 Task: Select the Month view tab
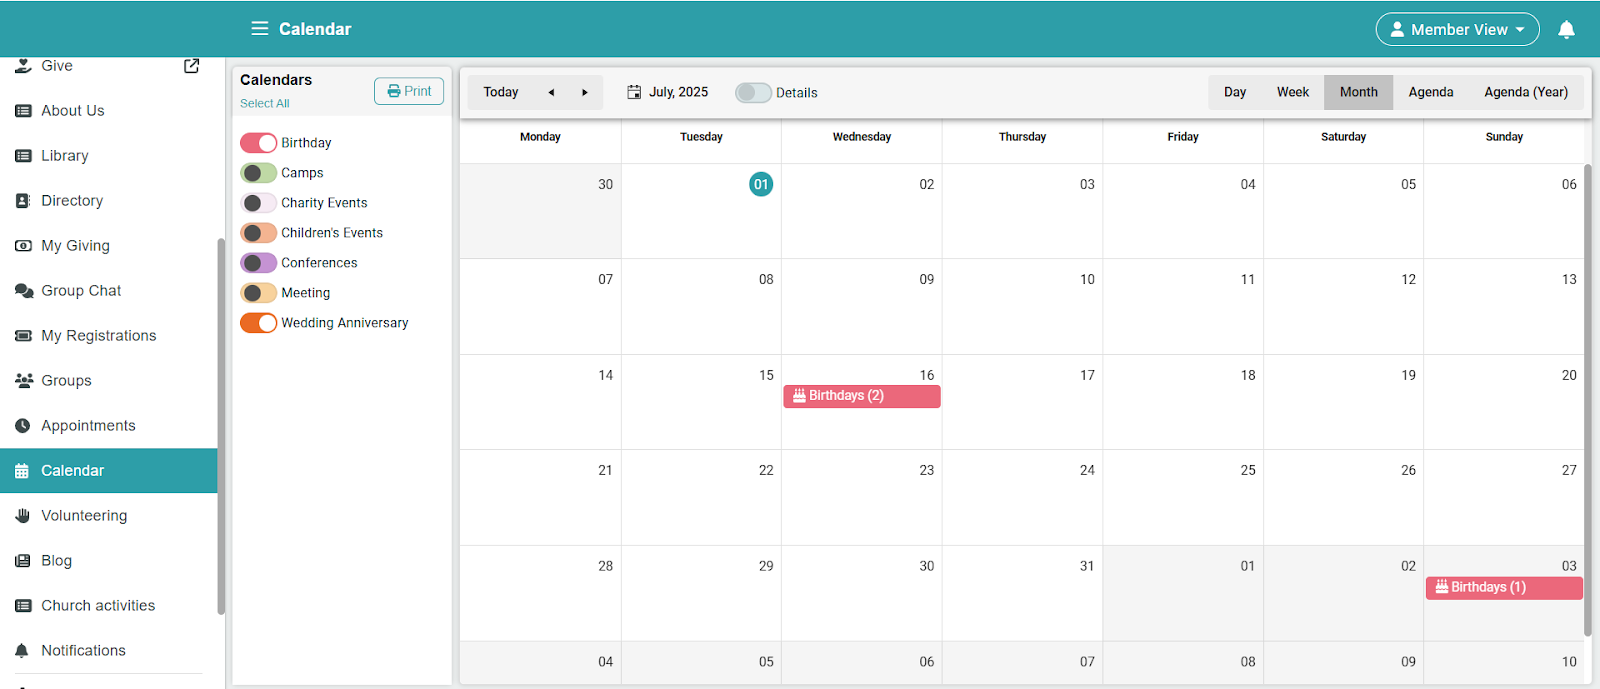click(1359, 92)
